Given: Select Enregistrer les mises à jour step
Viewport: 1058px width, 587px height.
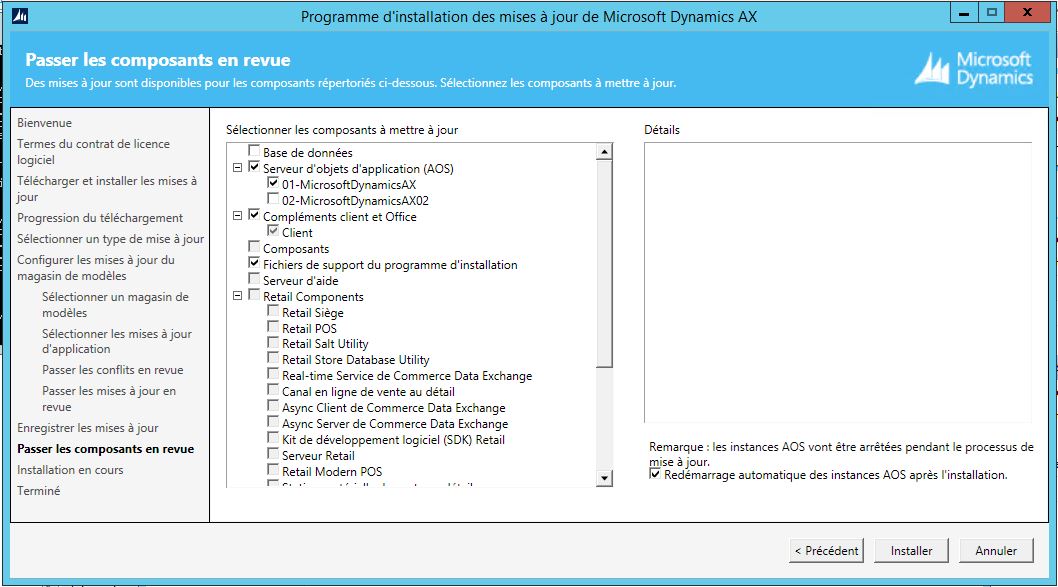Looking at the screenshot, I should (x=88, y=428).
